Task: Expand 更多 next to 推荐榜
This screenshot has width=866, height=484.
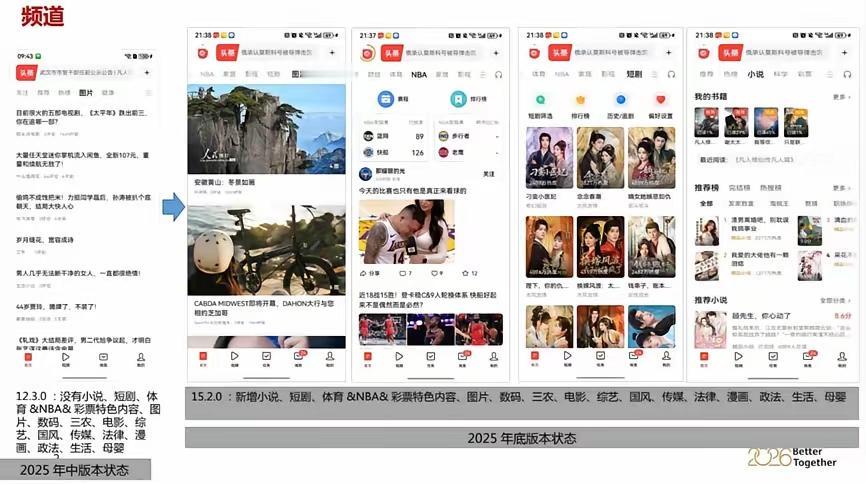Action: [841, 188]
